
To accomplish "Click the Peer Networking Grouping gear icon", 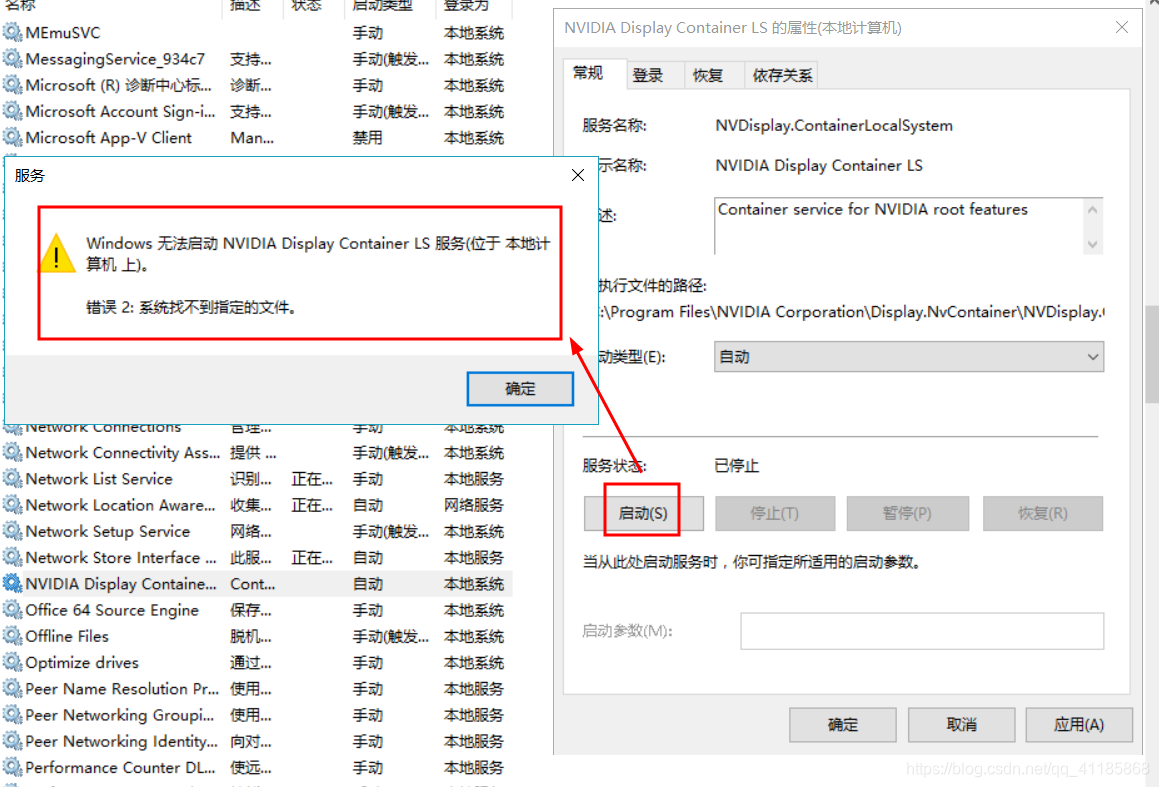I will [x=12, y=715].
